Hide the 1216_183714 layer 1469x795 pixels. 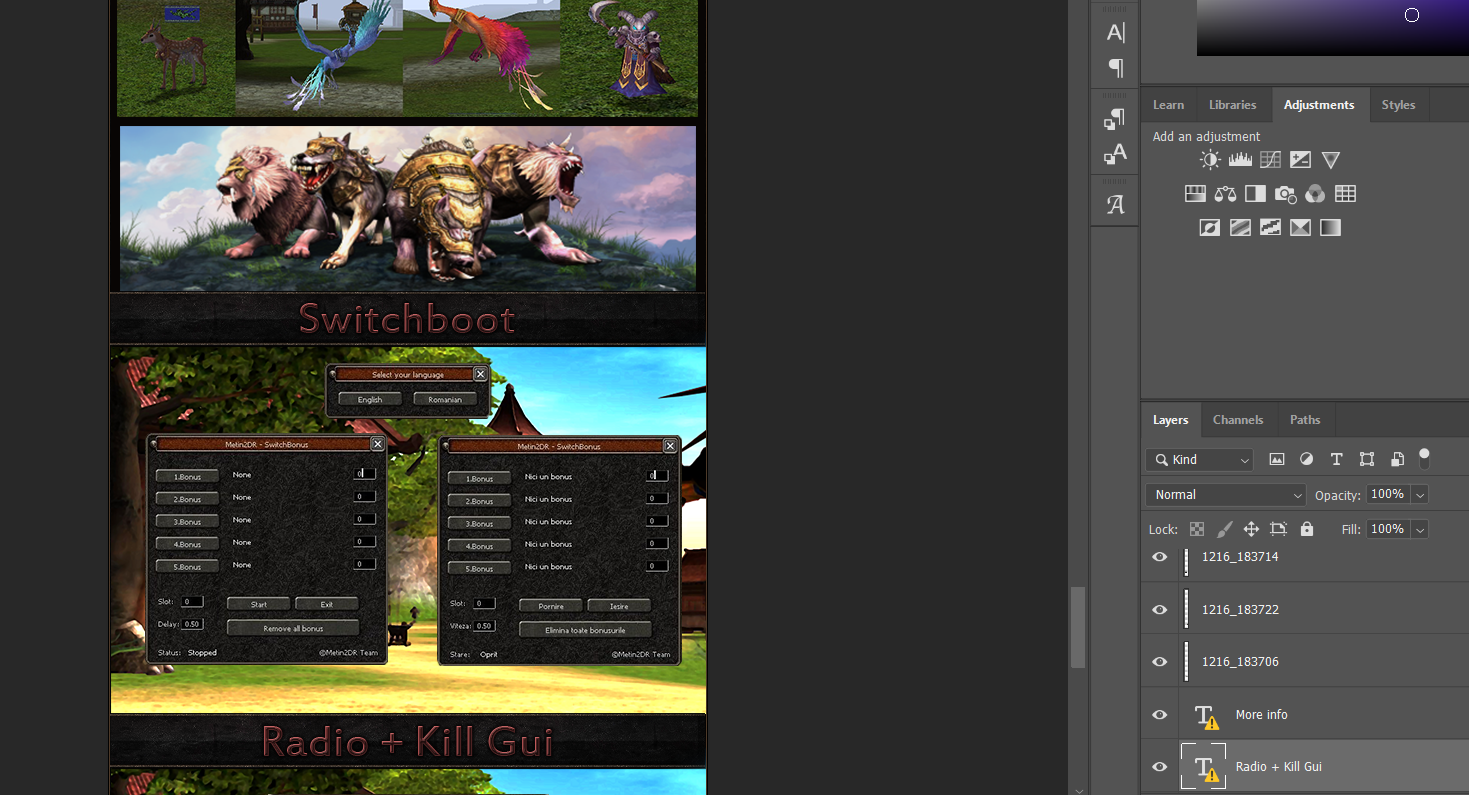(1160, 557)
